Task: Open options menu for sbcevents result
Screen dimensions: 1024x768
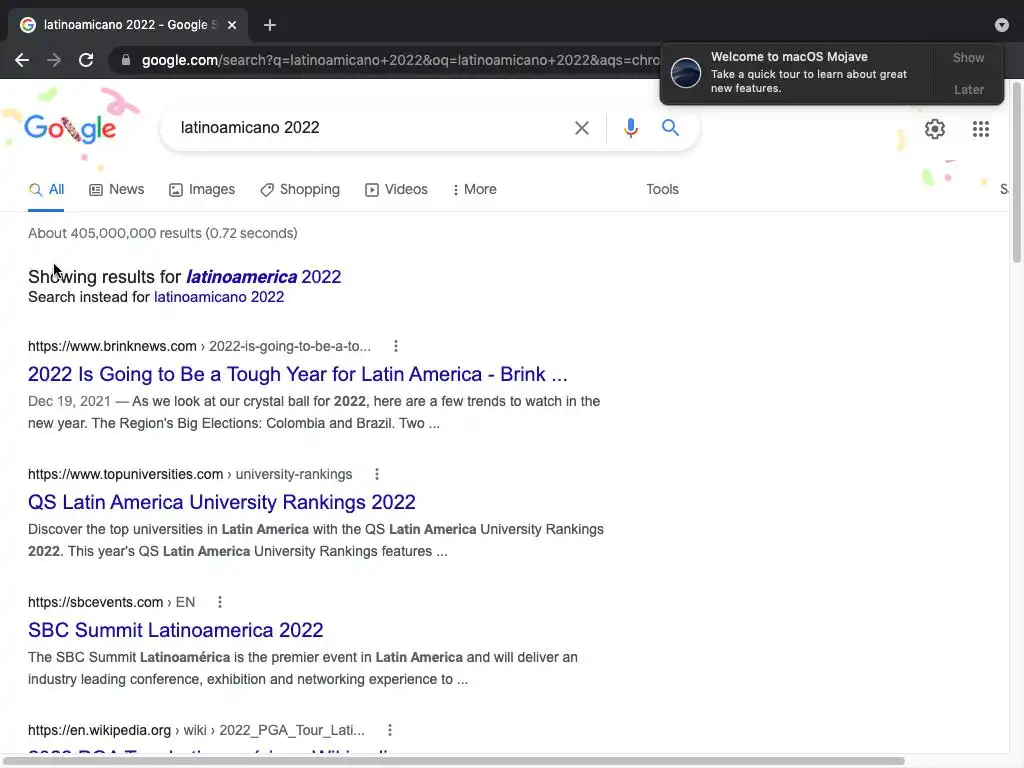Action: click(x=220, y=602)
